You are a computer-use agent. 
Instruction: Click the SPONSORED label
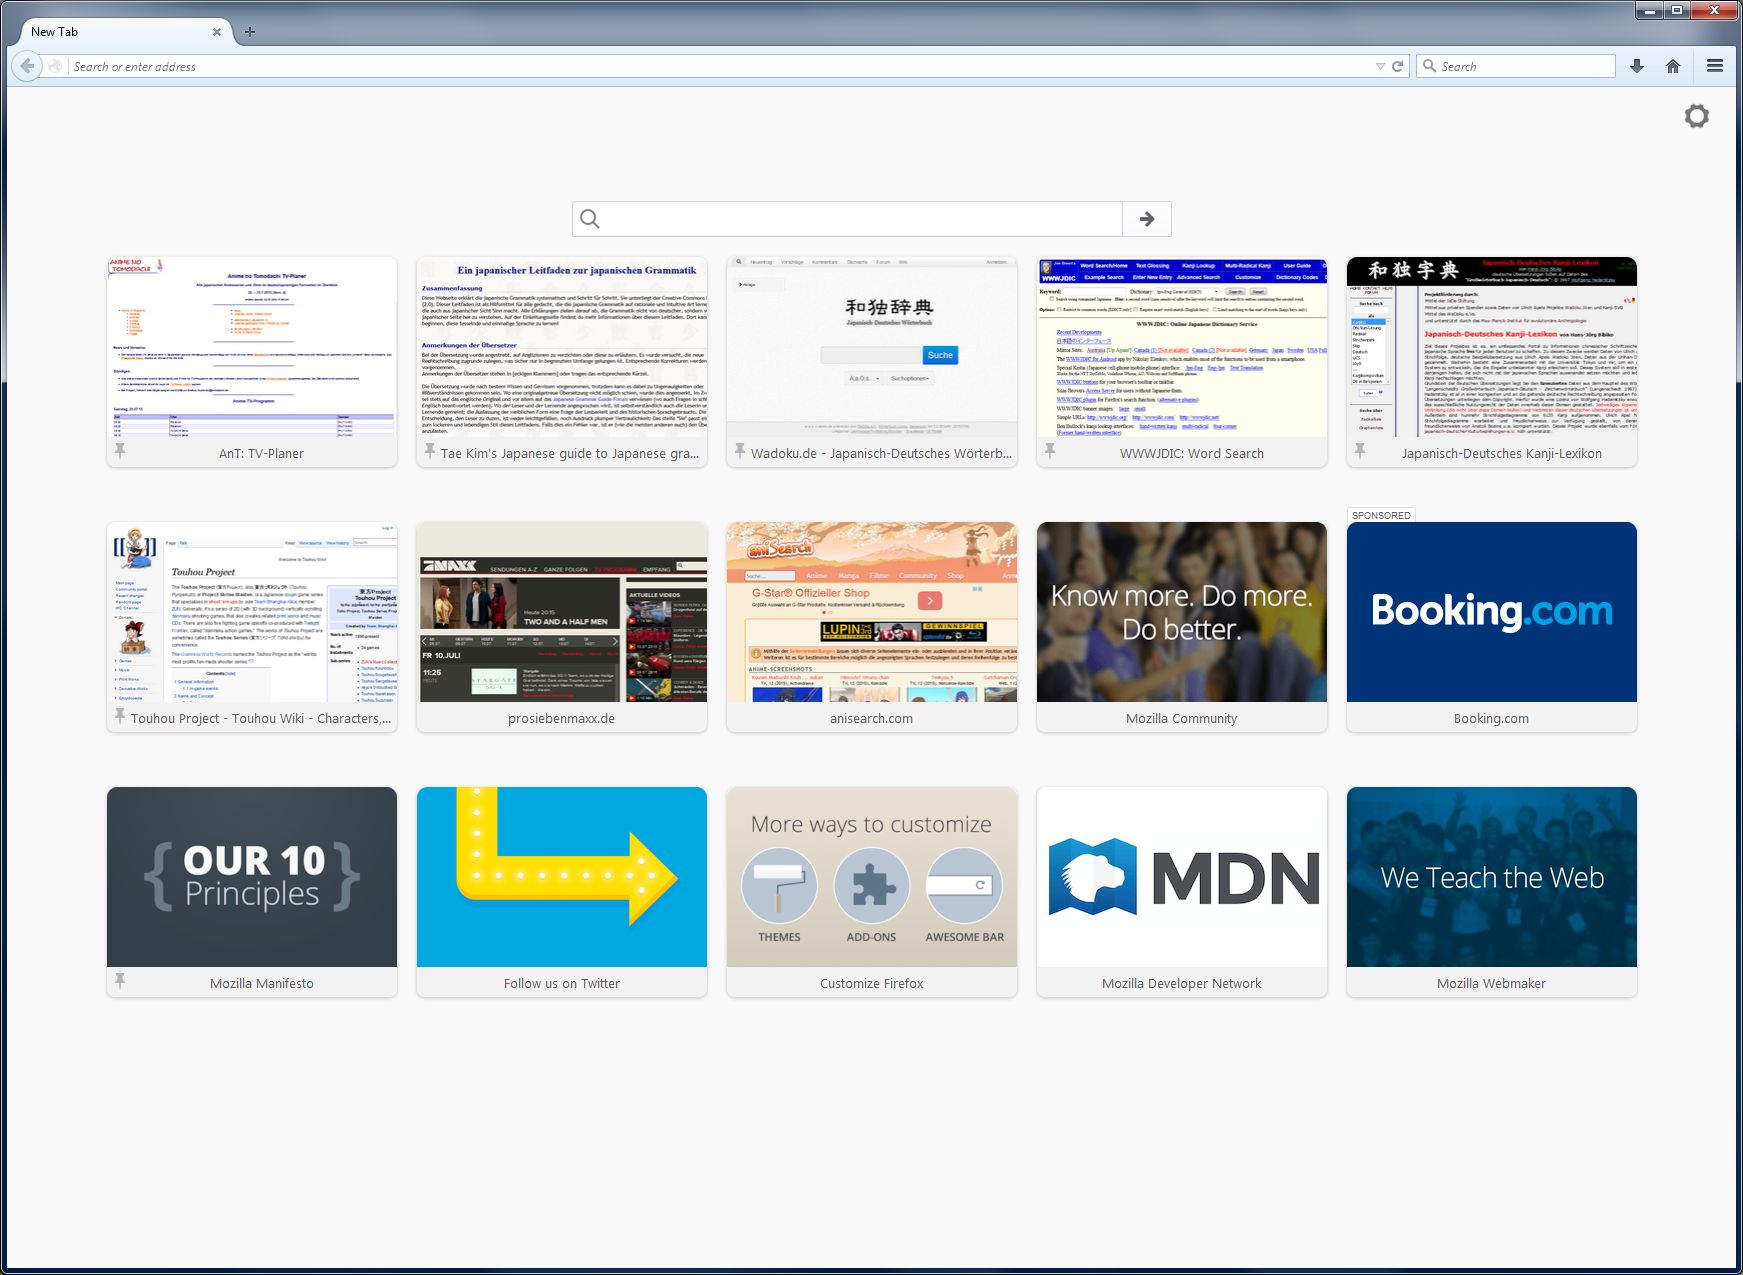coord(1381,515)
